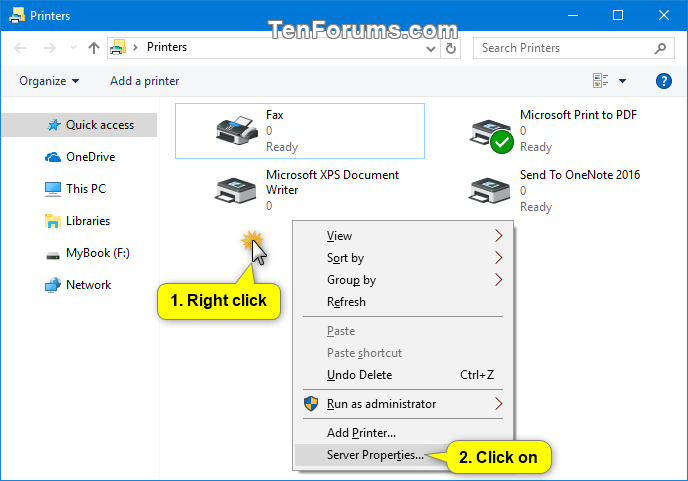Open Libraries in navigation pane
The width and height of the screenshot is (688, 481).
click(x=79, y=221)
